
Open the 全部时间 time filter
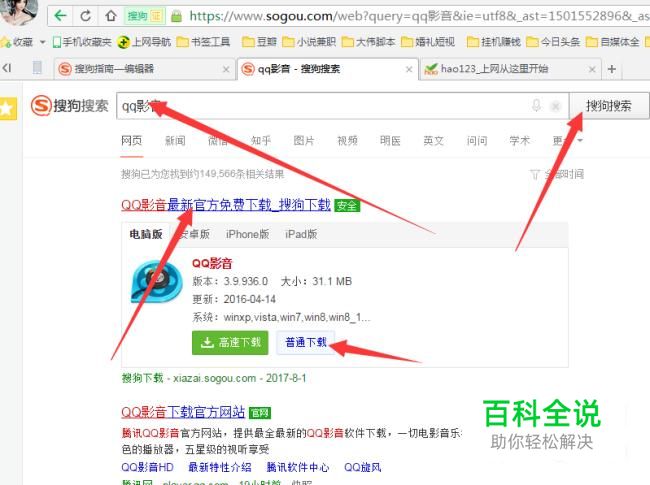tap(557, 175)
